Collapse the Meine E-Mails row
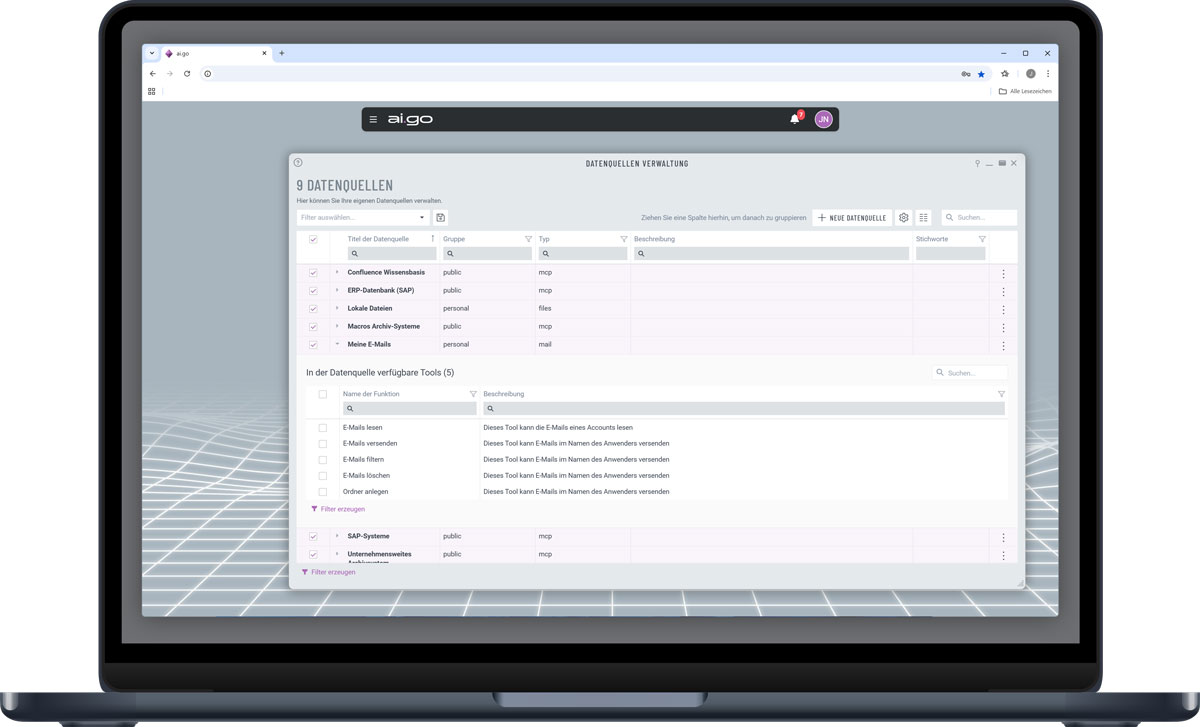Viewport: 1200px width, 727px height. 337,344
